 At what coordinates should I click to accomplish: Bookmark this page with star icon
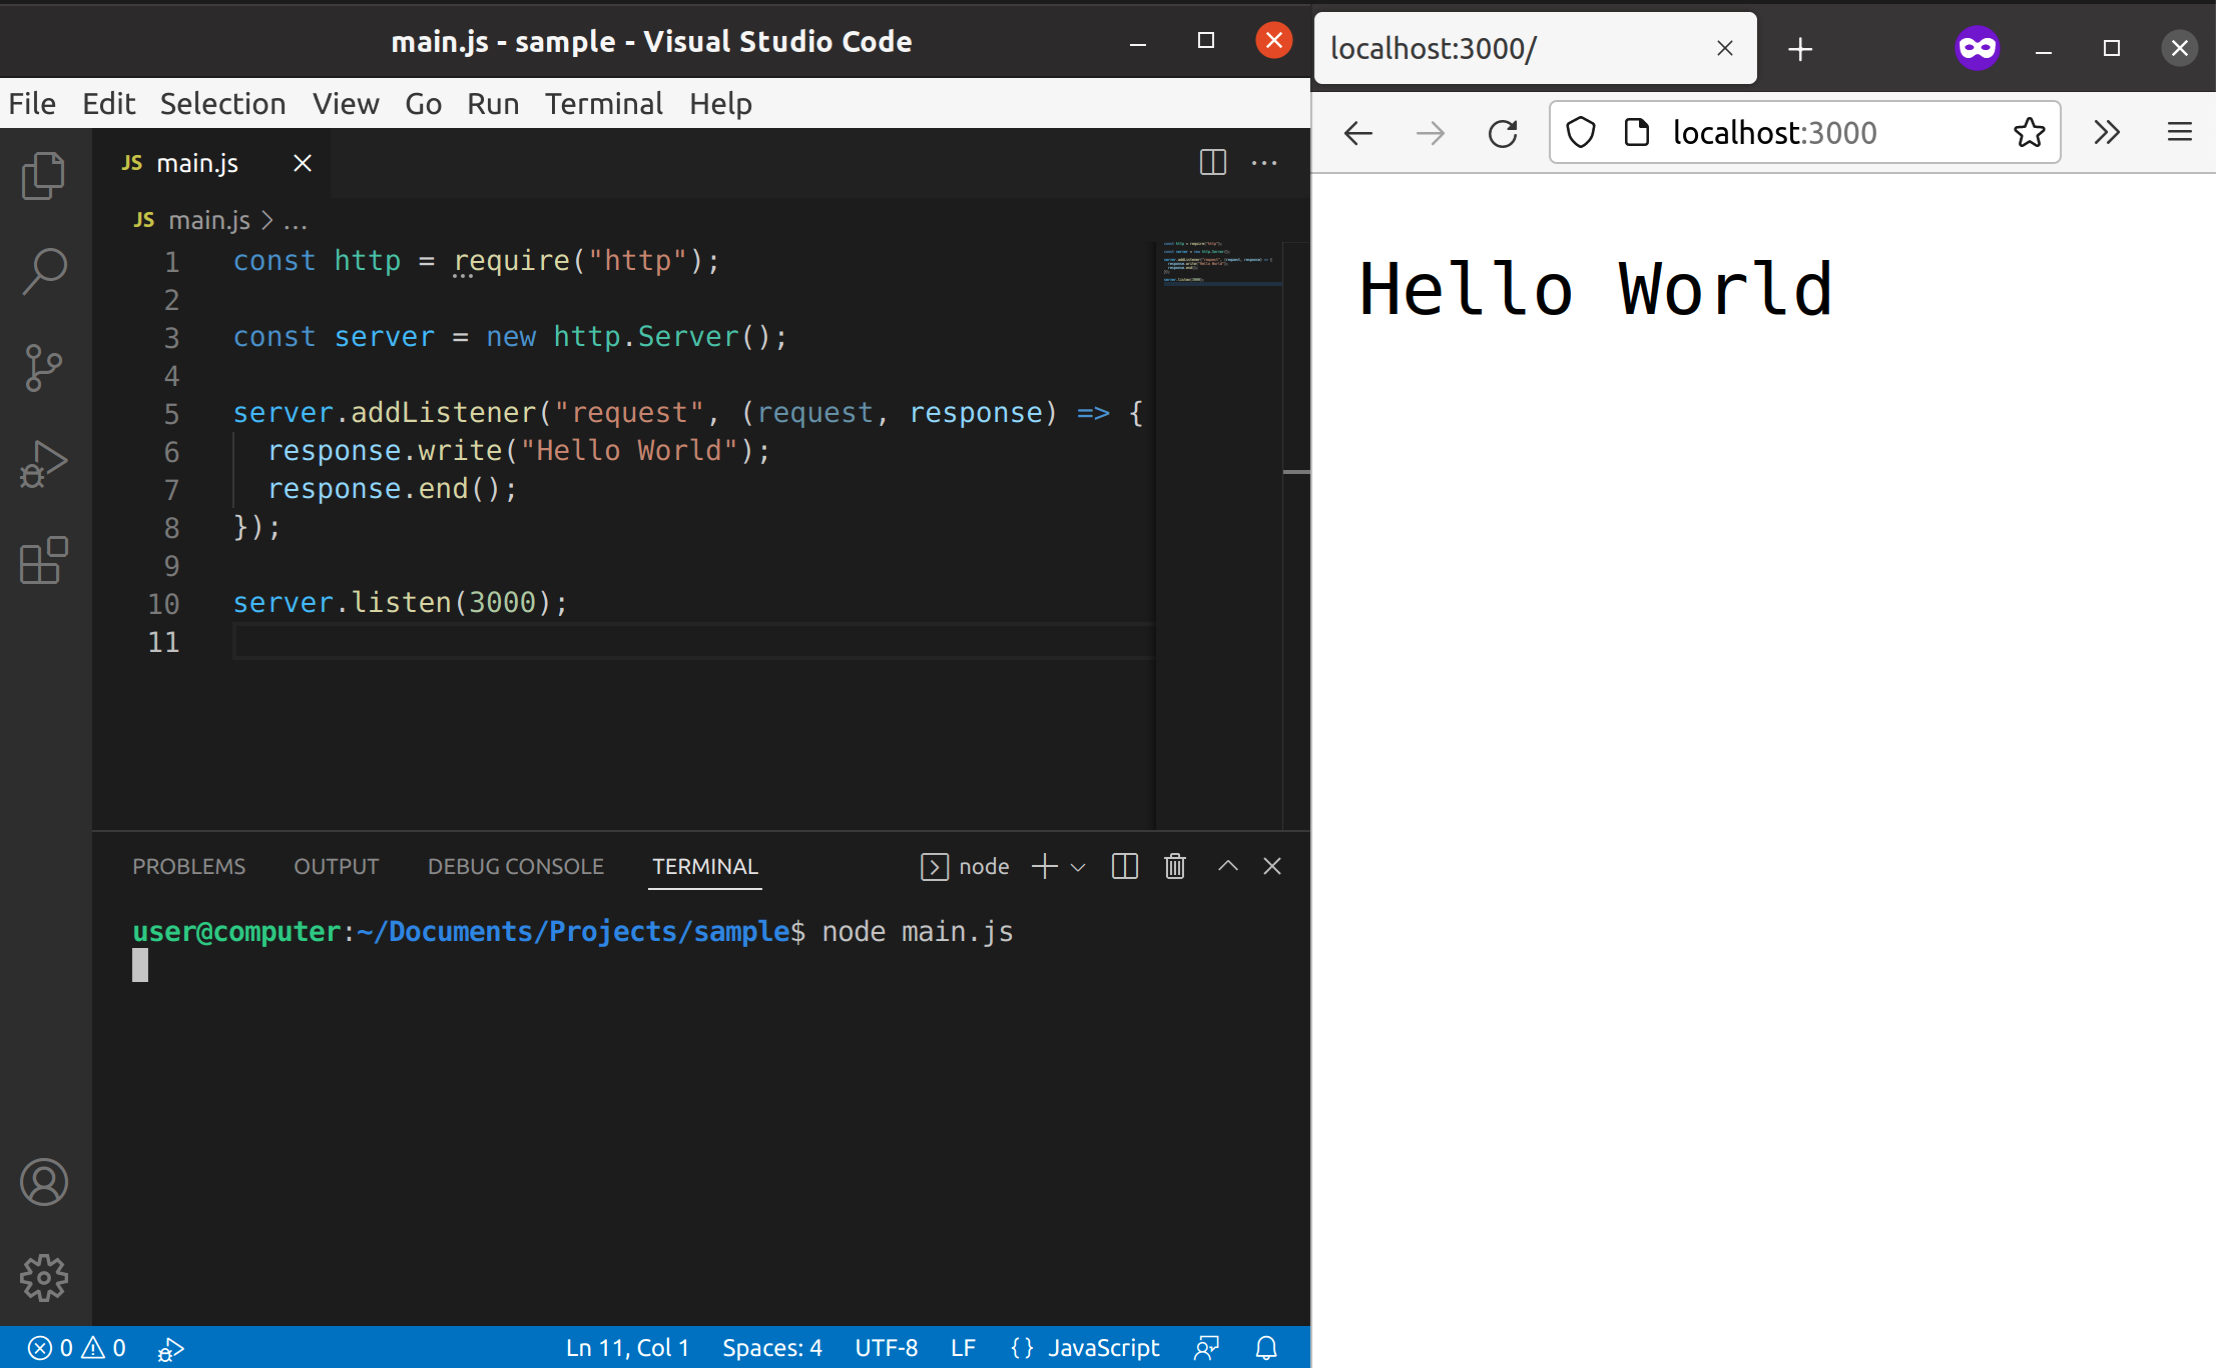[2029, 133]
